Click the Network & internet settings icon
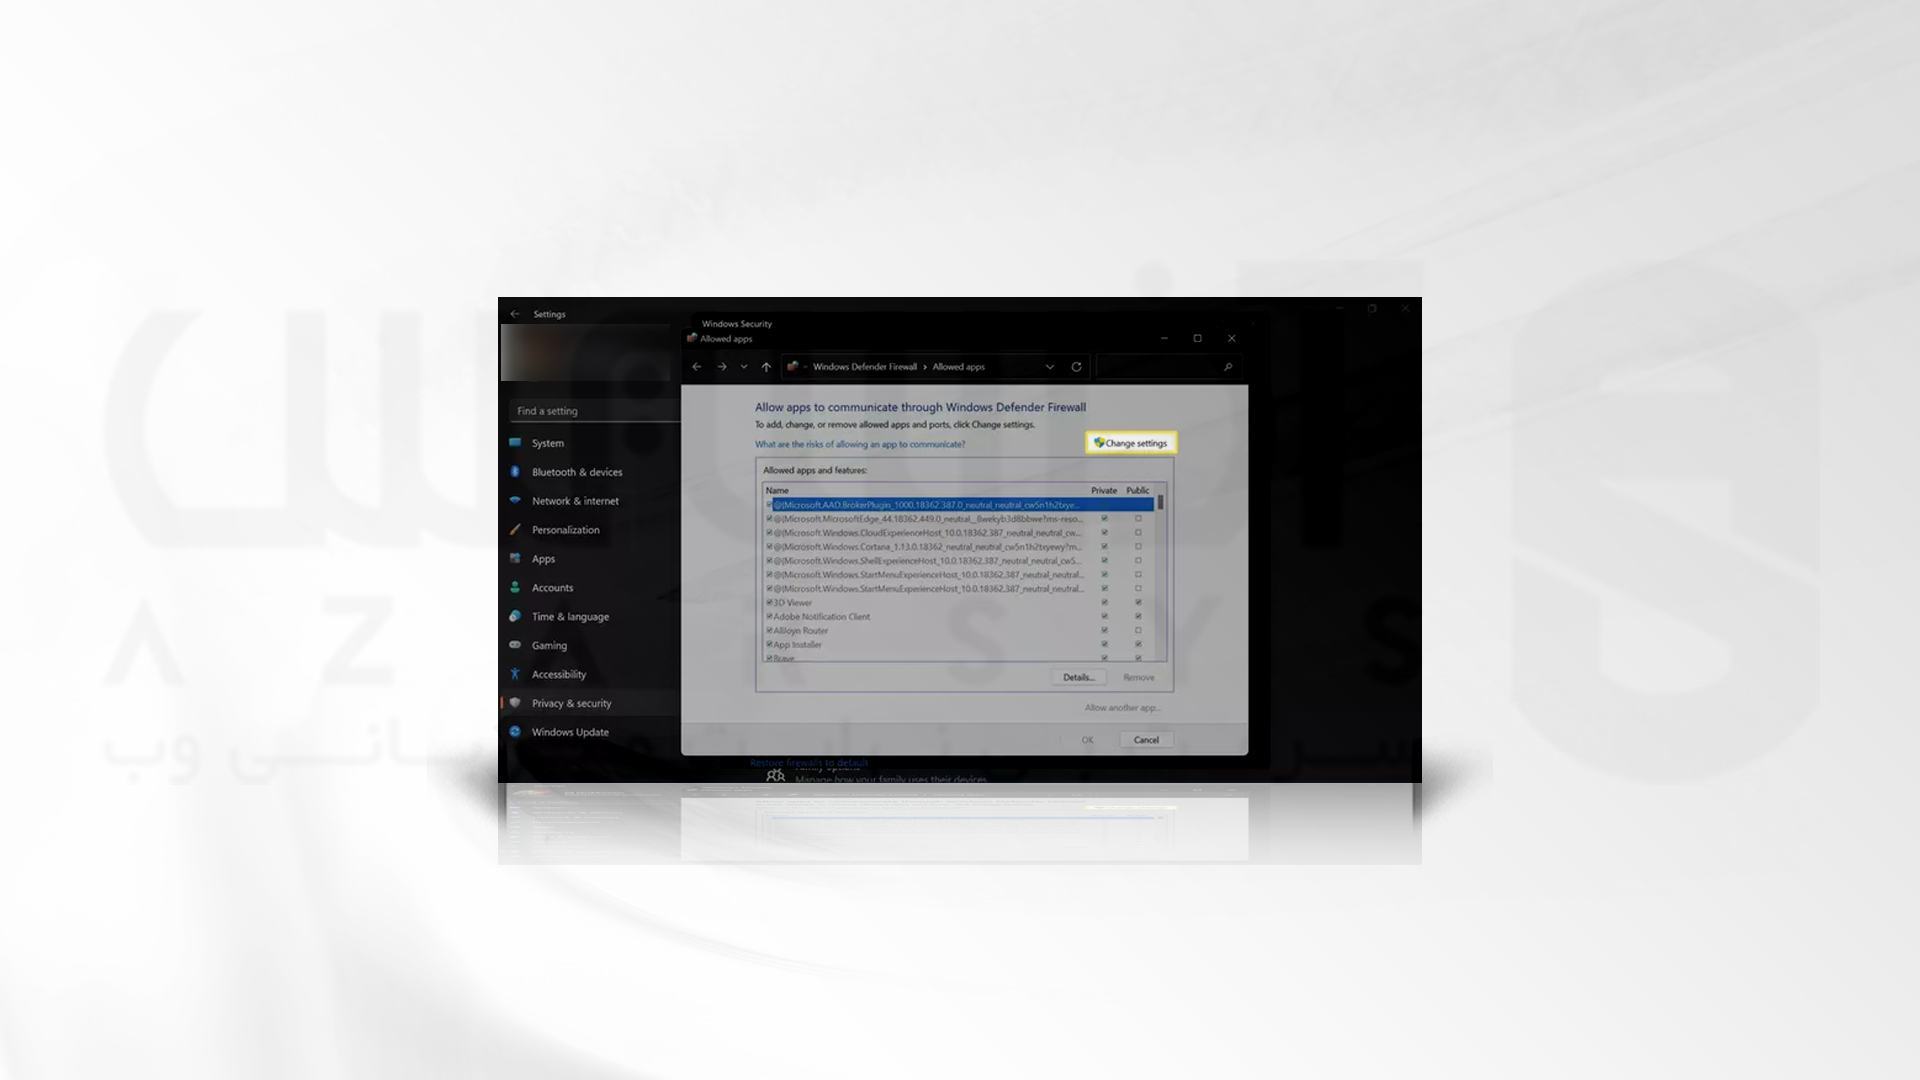Image resolution: width=1920 pixels, height=1080 pixels. click(517, 500)
